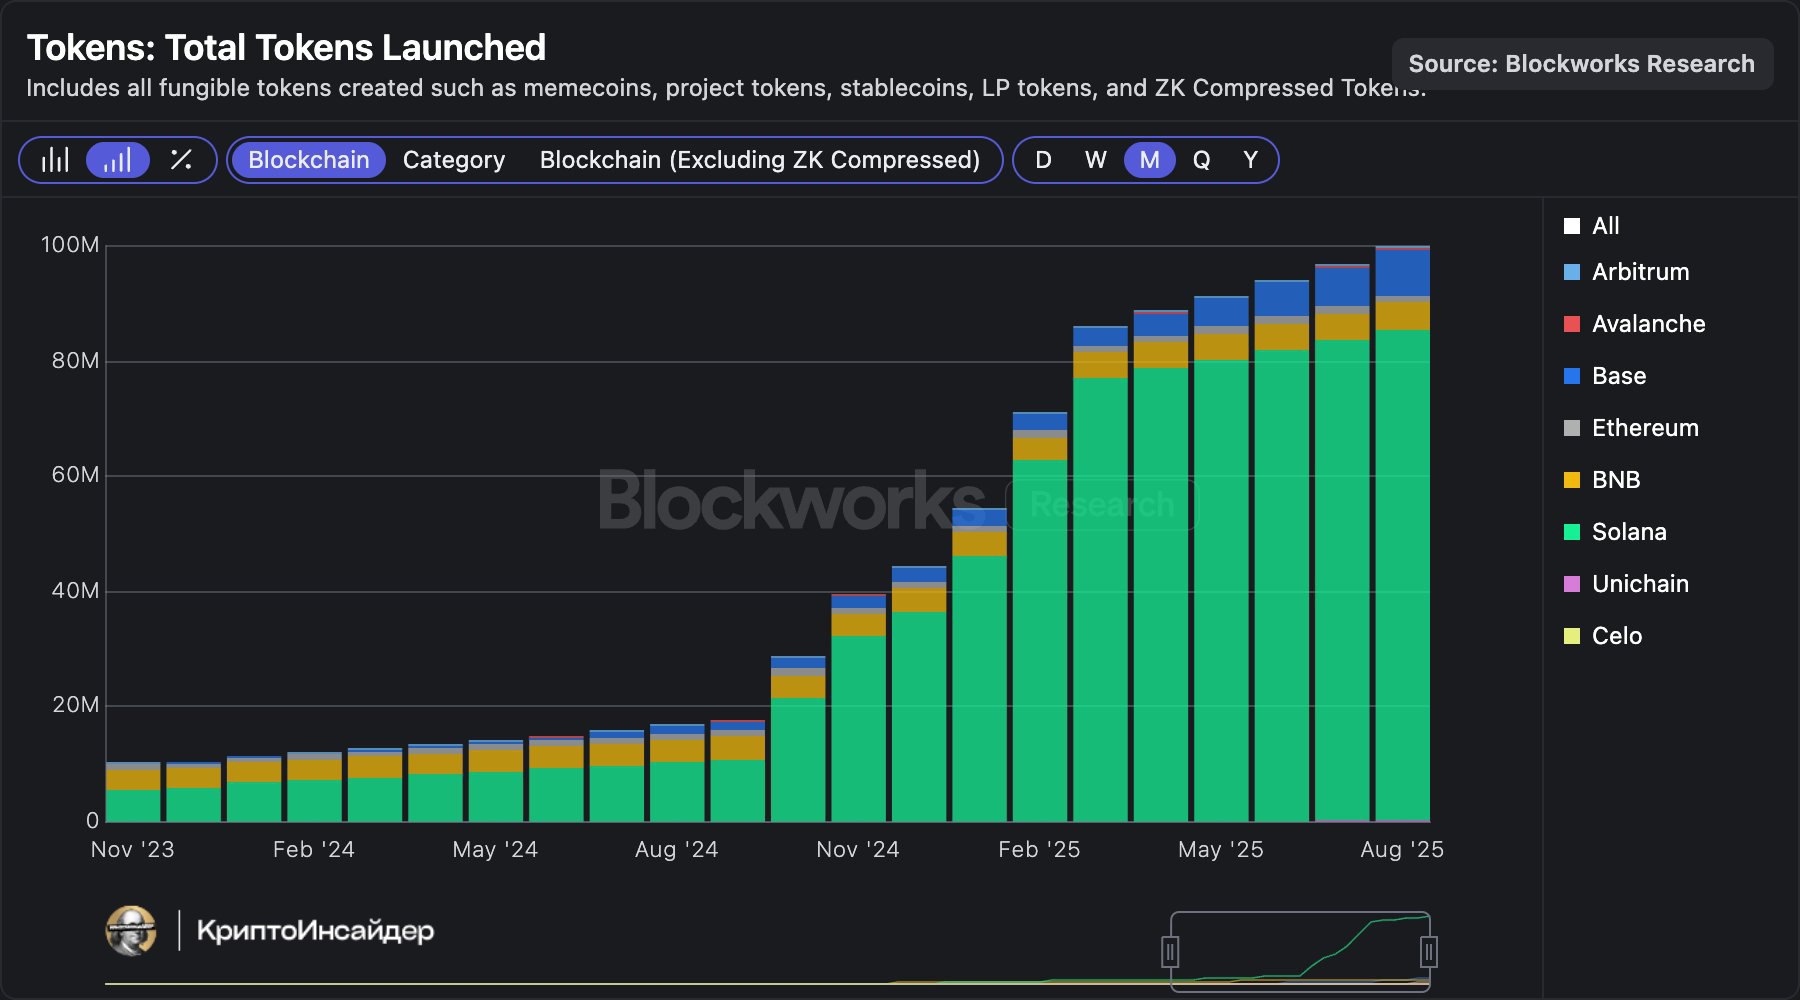Screen dimensions: 1800x1000
Task: Click the Nov '24 x-axis label
Action: pos(858,850)
